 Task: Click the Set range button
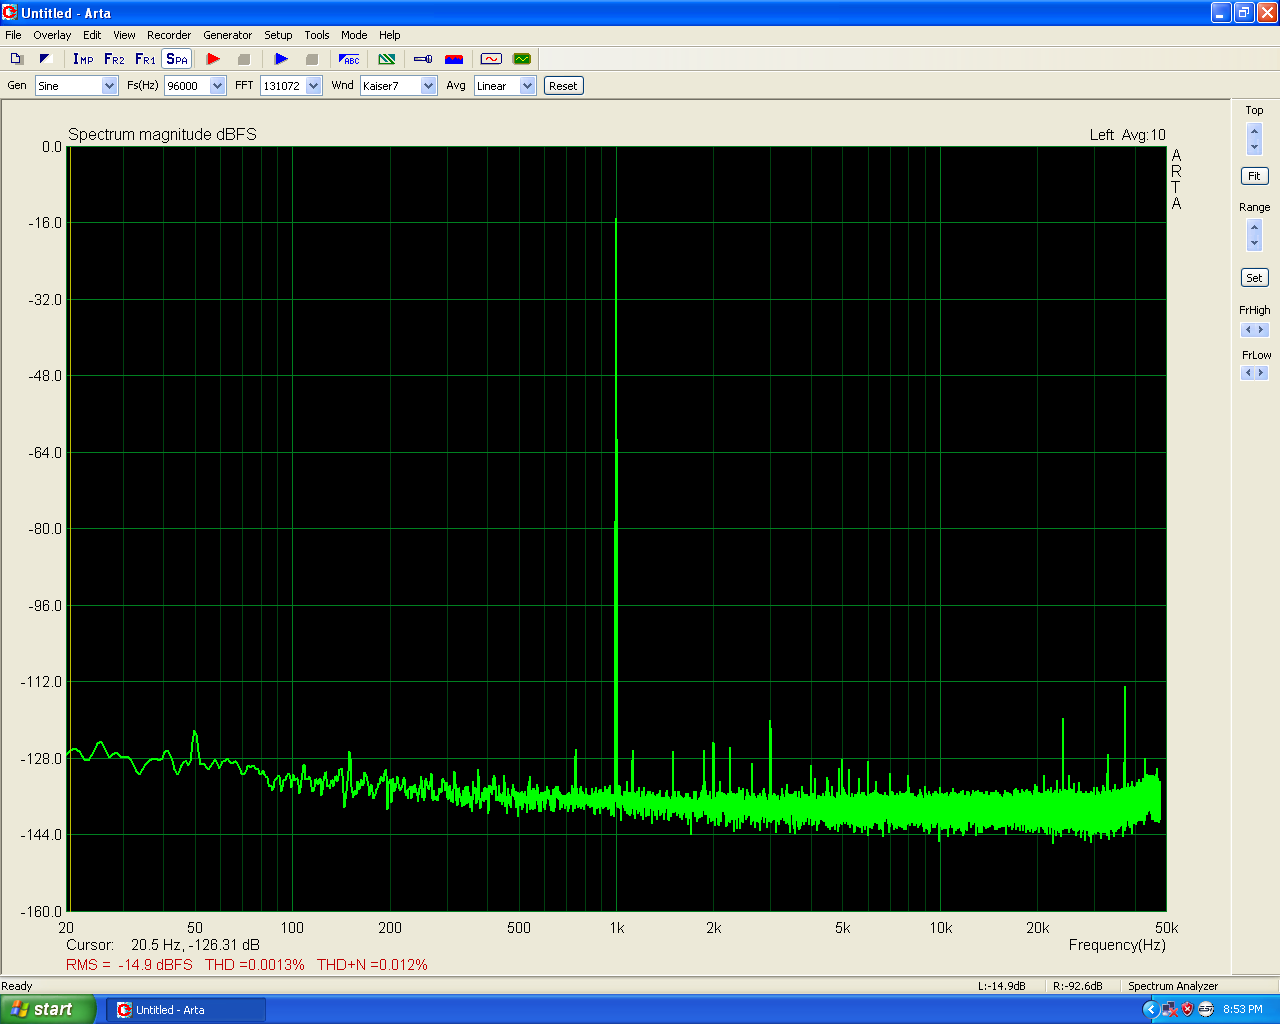coord(1254,278)
